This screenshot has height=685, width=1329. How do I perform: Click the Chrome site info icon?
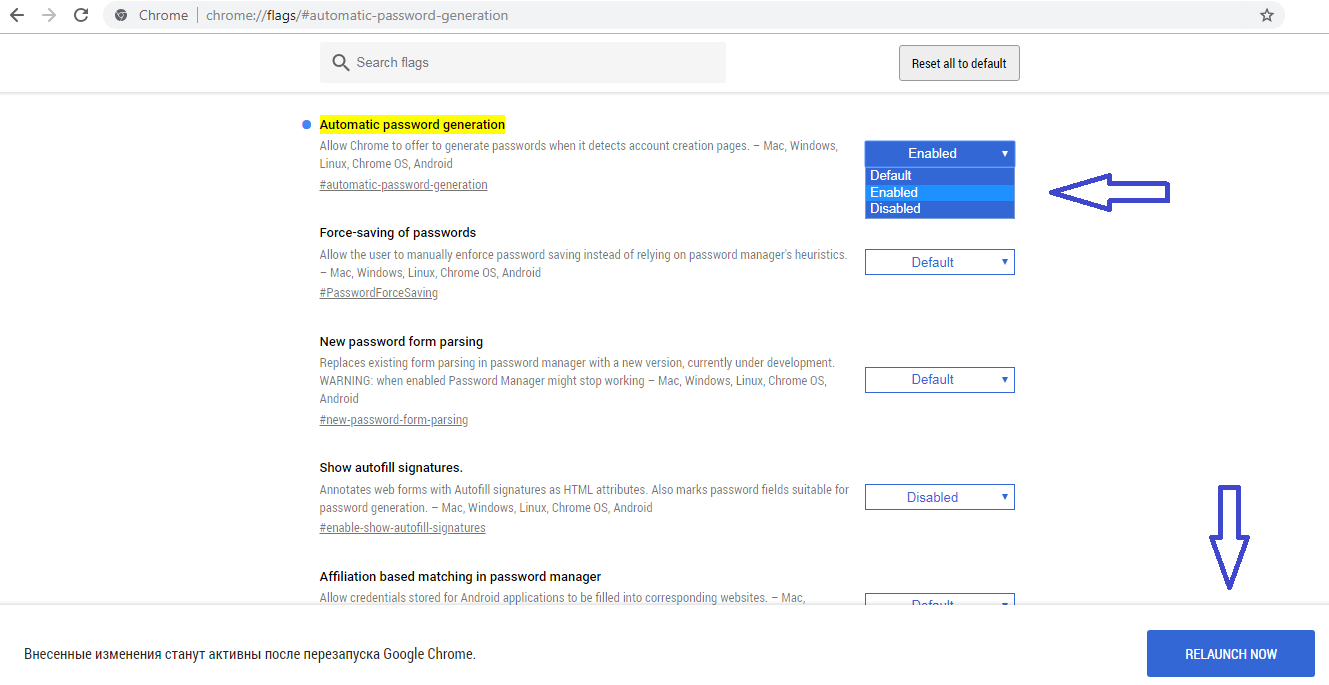coord(121,15)
